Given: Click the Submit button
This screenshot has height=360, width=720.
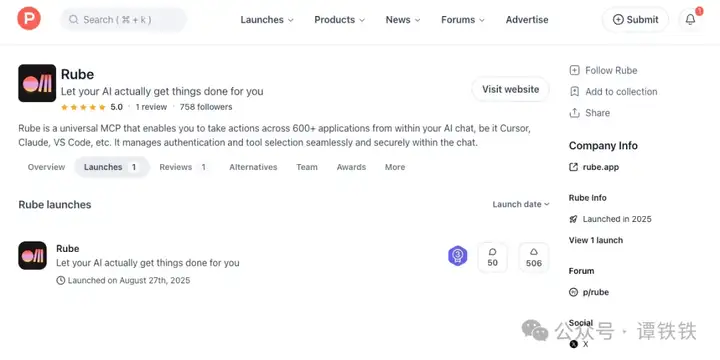Looking at the screenshot, I should point(636,20).
